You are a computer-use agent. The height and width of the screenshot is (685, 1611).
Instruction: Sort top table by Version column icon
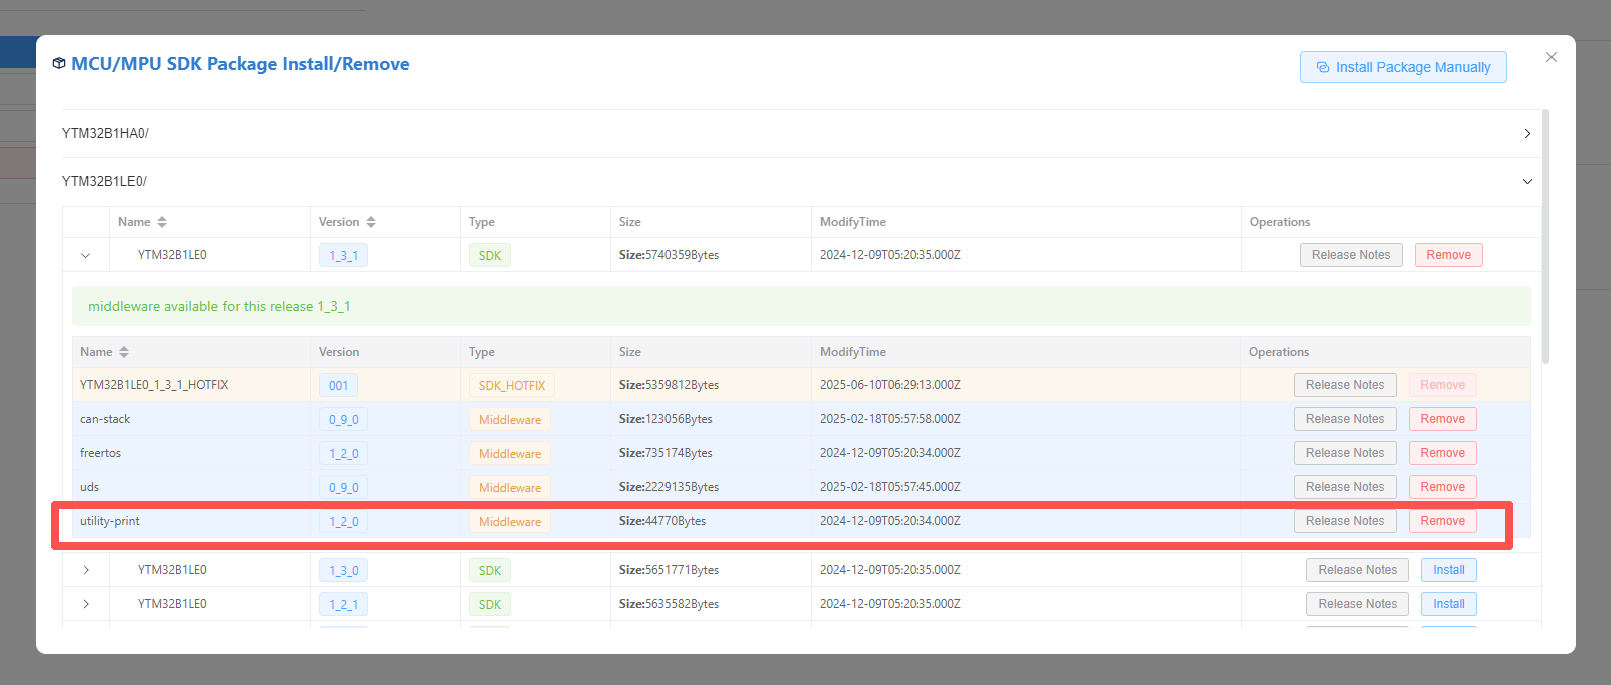point(371,222)
